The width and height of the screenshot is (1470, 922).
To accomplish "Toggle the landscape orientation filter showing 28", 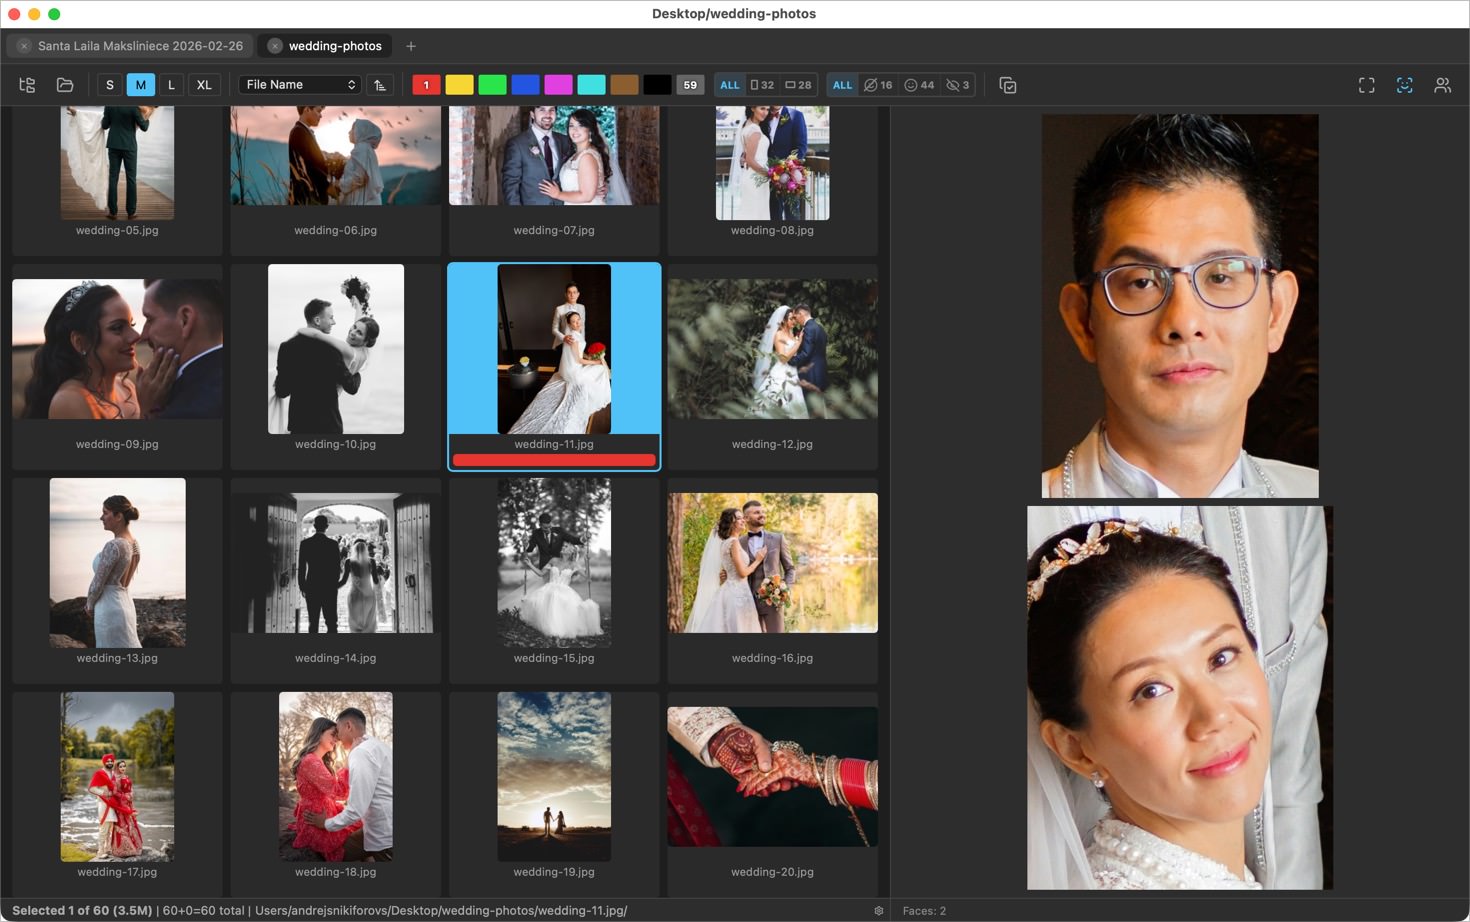I will click(x=797, y=84).
